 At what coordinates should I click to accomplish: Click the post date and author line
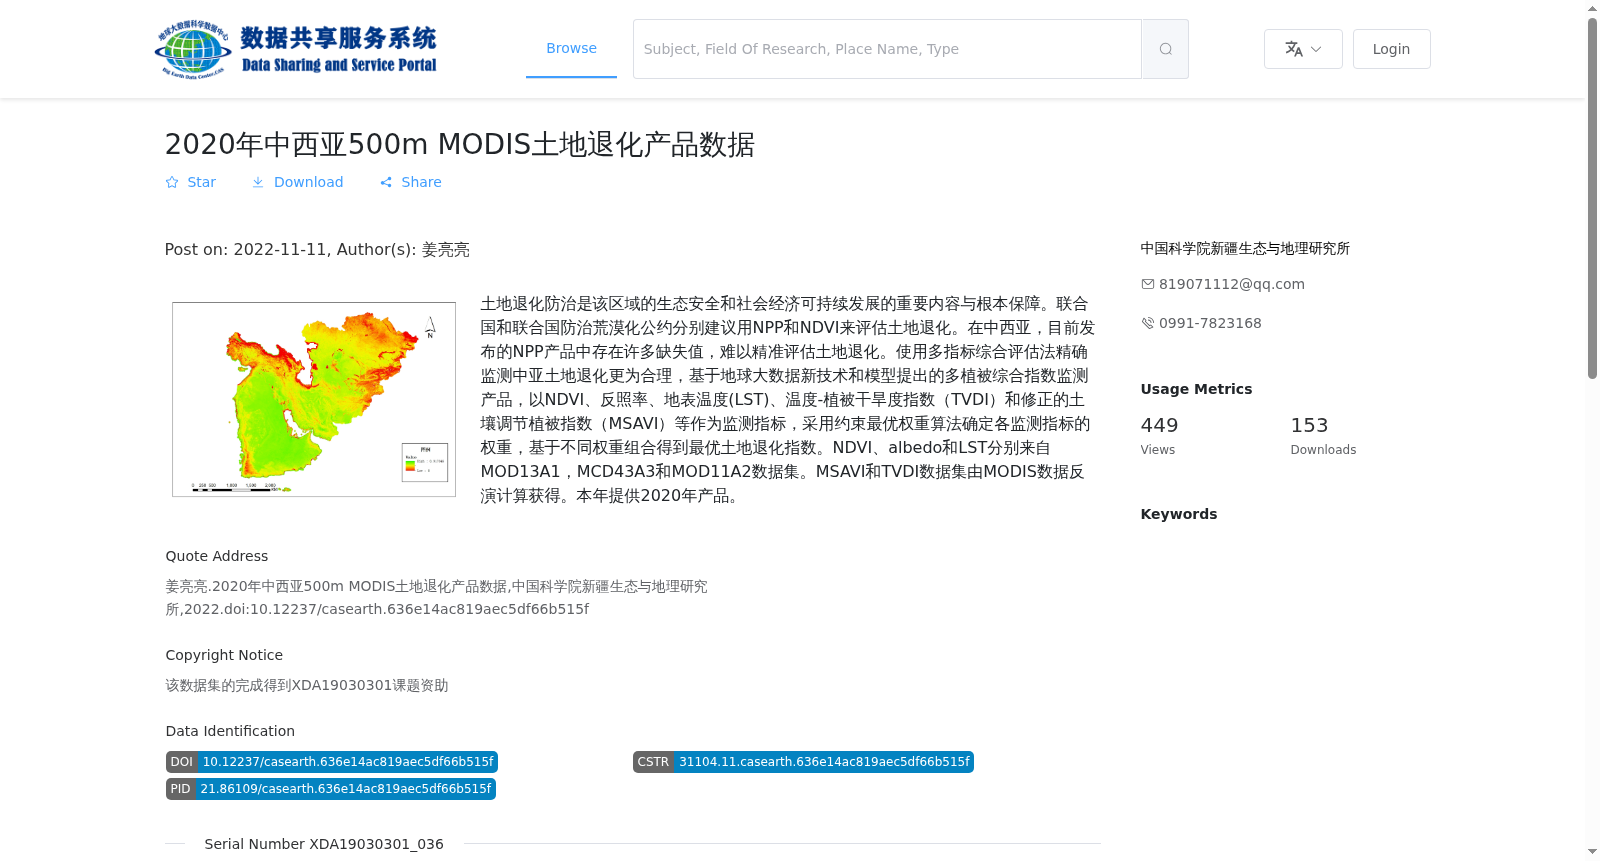point(317,250)
